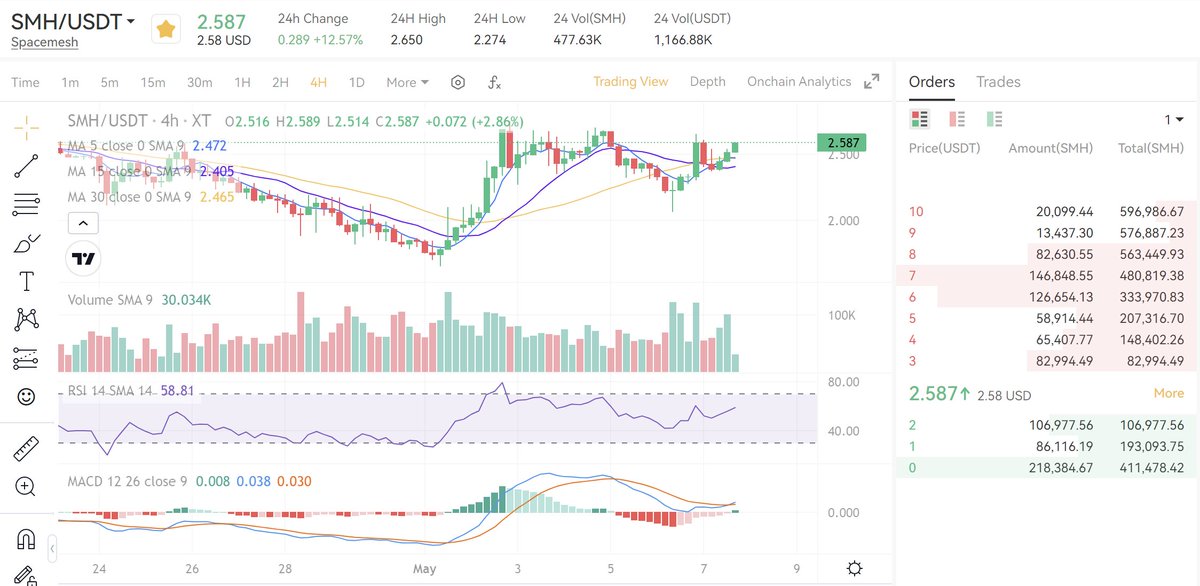Expand chart to fullscreen
This screenshot has width=1200, height=586.
(872, 81)
